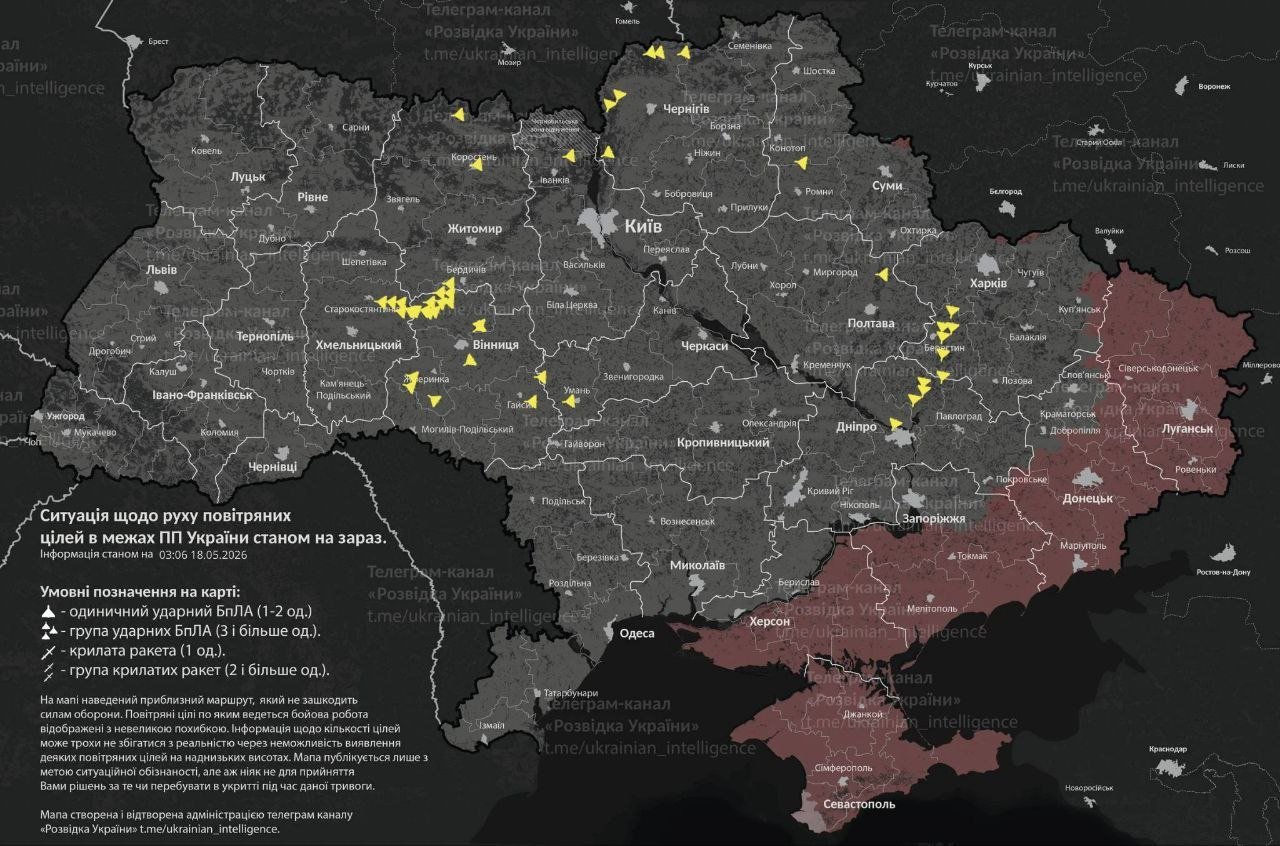
Task: Click the Київ city label
Action: 642,227
